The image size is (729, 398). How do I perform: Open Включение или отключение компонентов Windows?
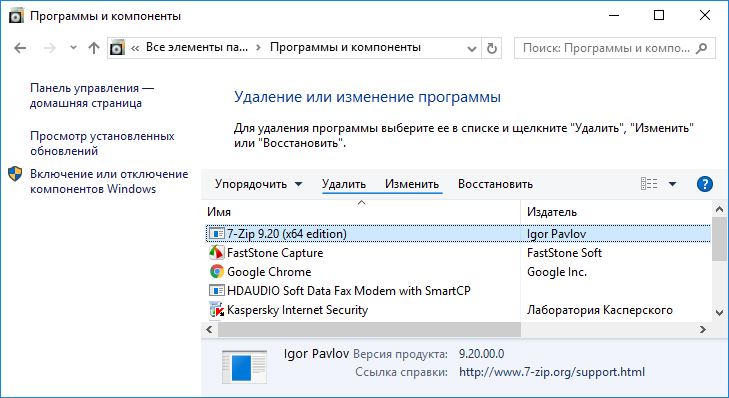pyautogui.click(x=109, y=181)
